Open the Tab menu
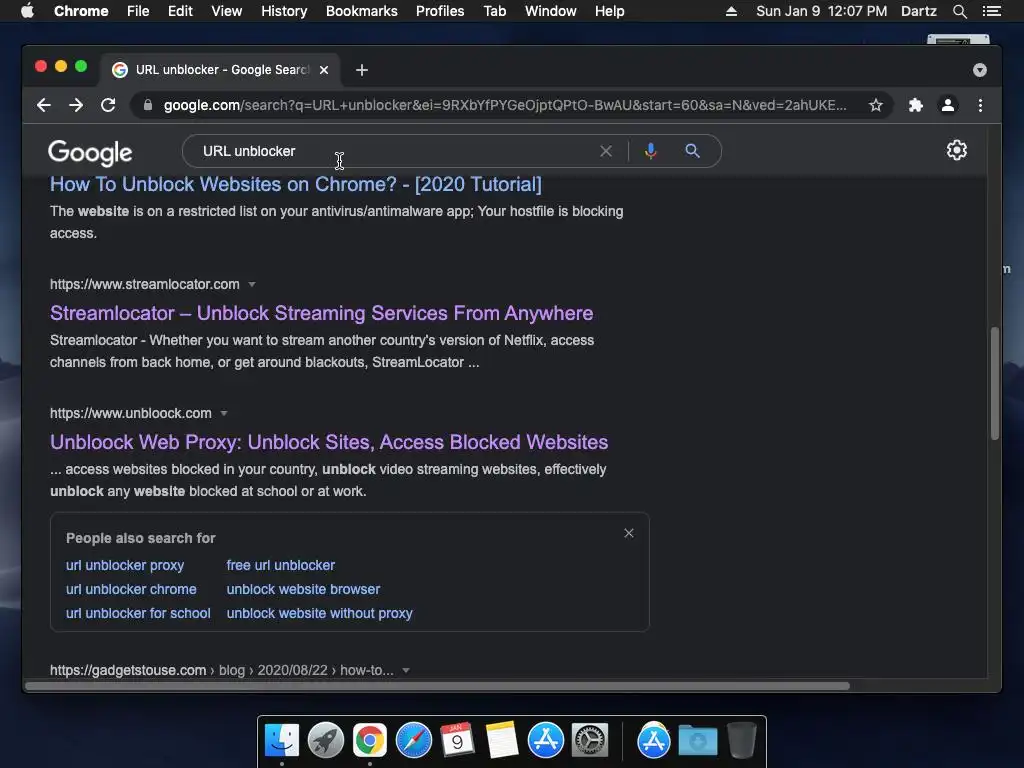Image resolution: width=1024 pixels, height=768 pixels. pyautogui.click(x=494, y=11)
